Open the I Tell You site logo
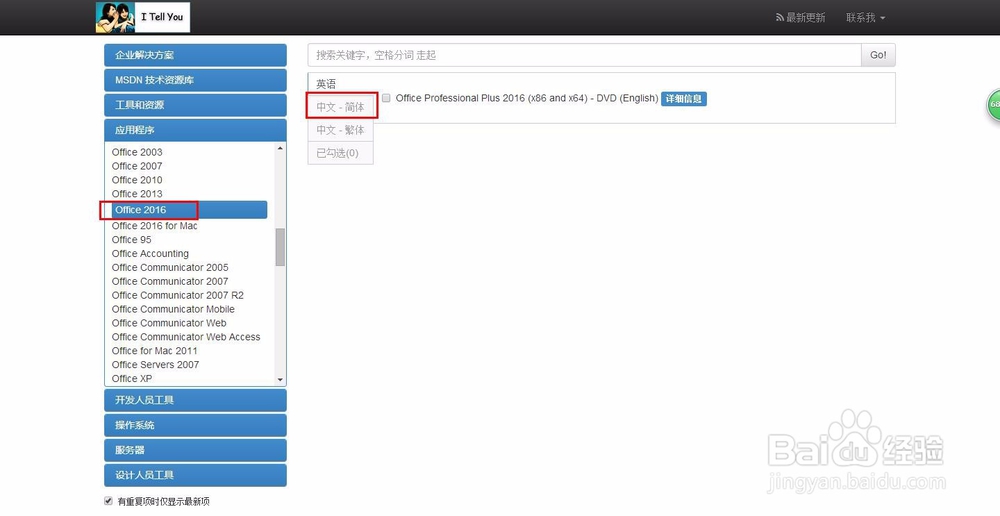Screen dimensions: 1000x516 point(143,17)
